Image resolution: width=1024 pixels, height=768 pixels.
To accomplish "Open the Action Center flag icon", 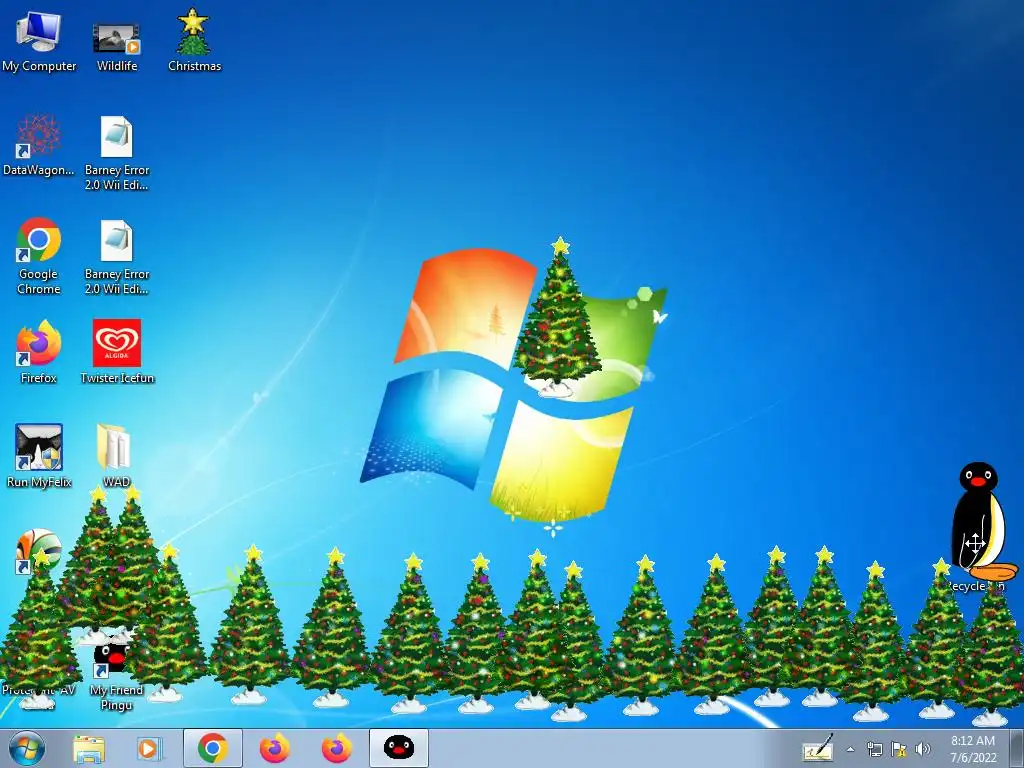I will [x=899, y=749].
